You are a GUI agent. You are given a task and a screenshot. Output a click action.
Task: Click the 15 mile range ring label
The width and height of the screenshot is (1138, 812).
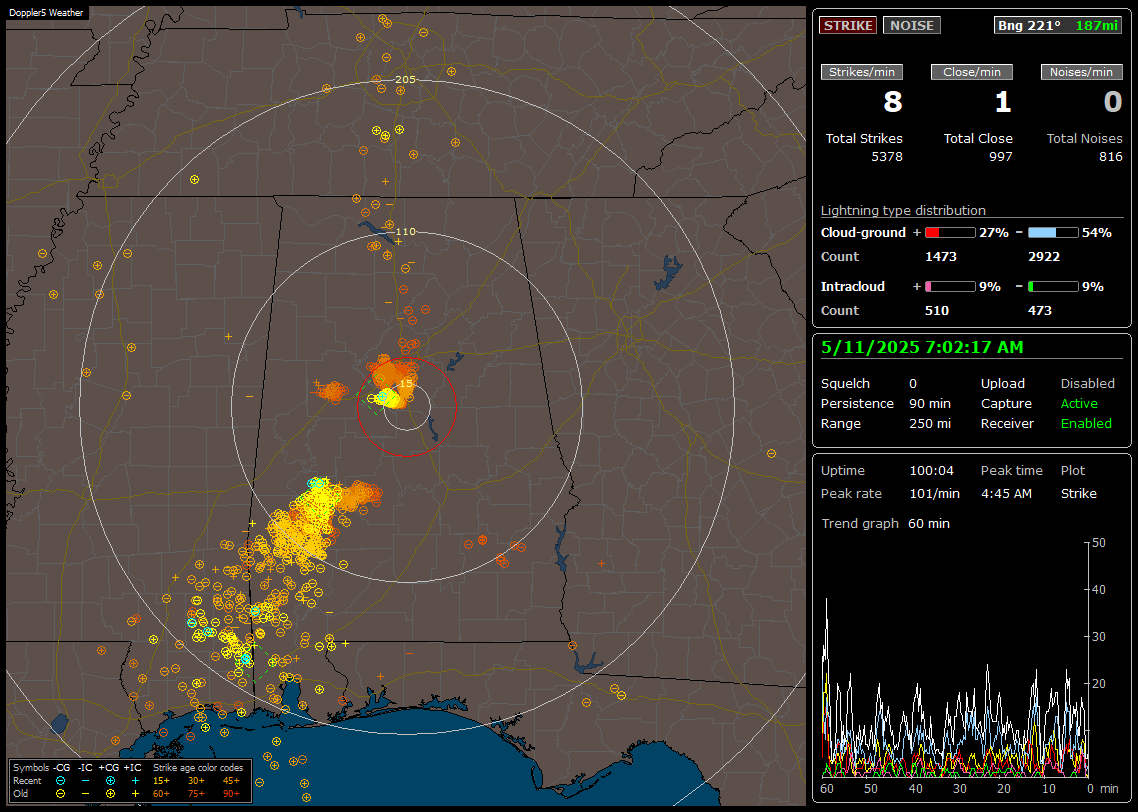(x=406, y=383)
